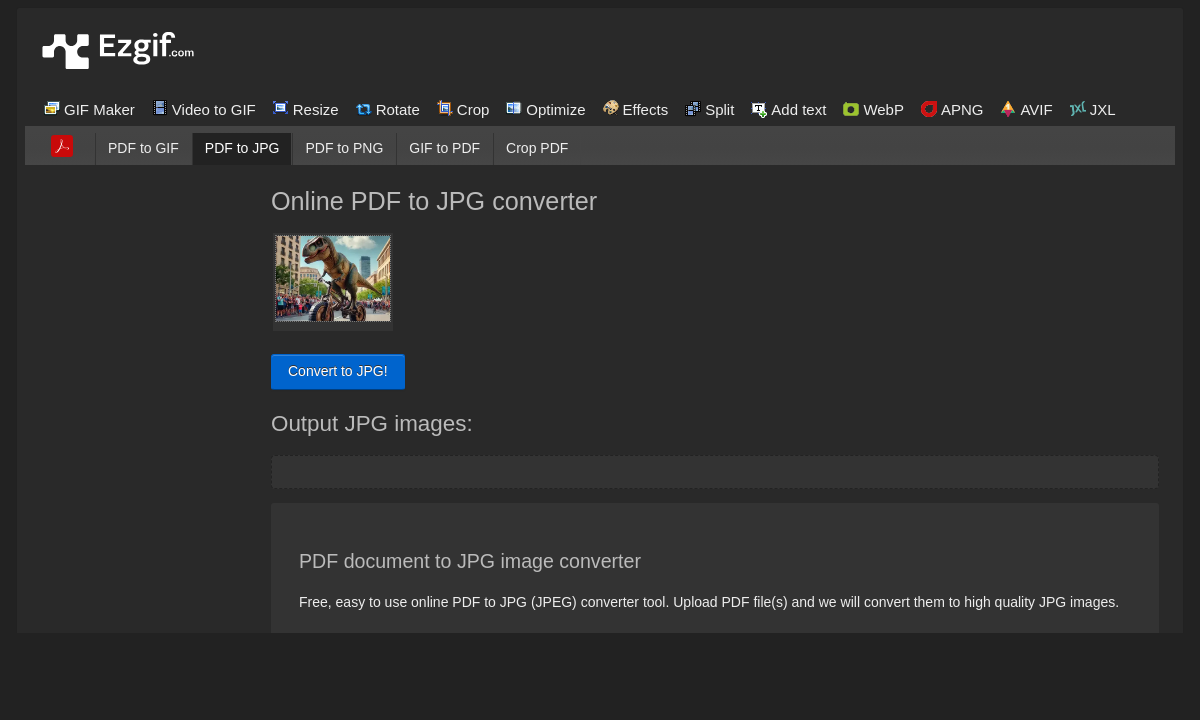Select the GIF Maker tool icon
The height and width of the screenshot is (720, 1200).
51,107
